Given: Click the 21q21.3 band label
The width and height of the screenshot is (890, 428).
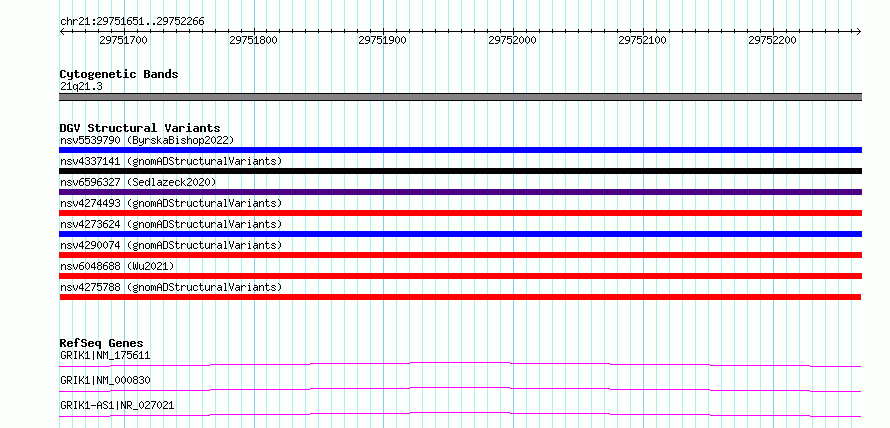Looking at the screenshot, I should pyautogui.click(x=81, y=87).
